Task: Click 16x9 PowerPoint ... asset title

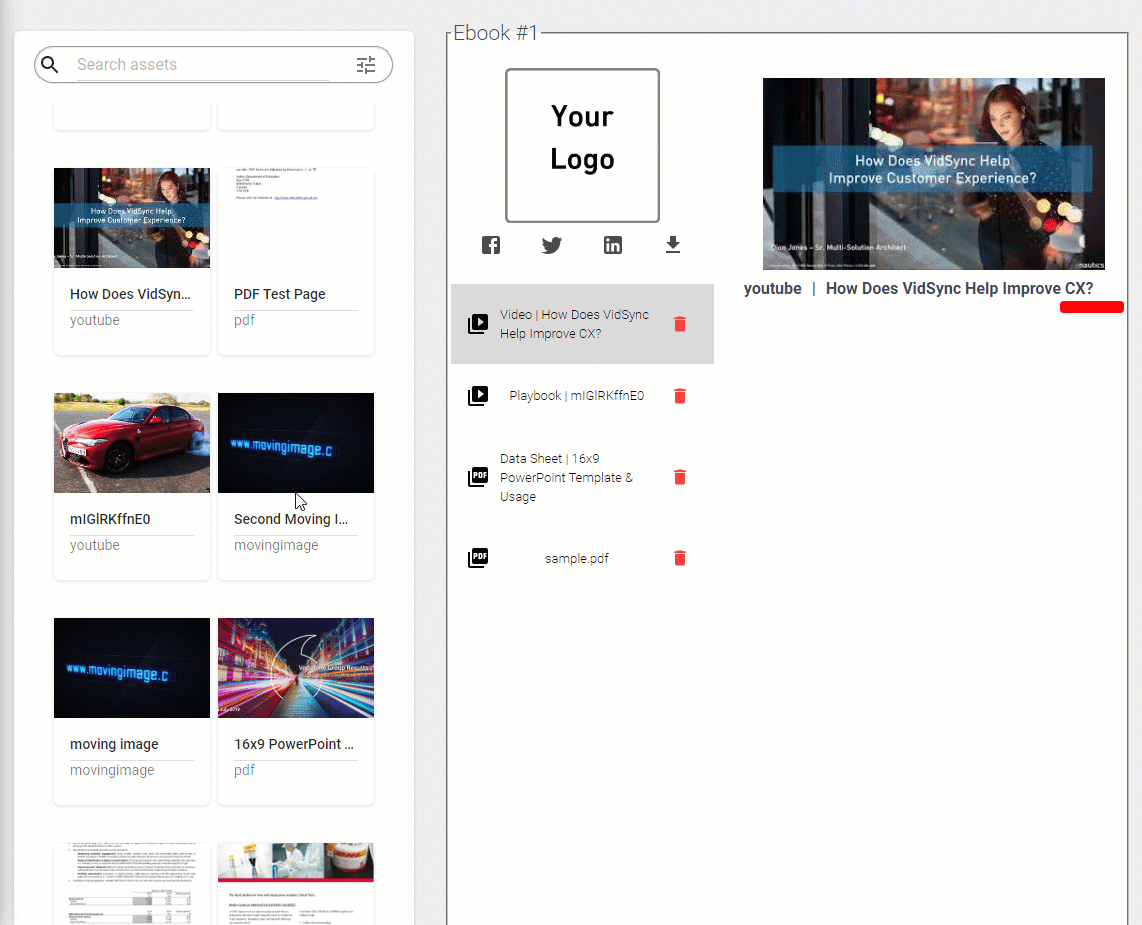Action: (x=294, y=744)
